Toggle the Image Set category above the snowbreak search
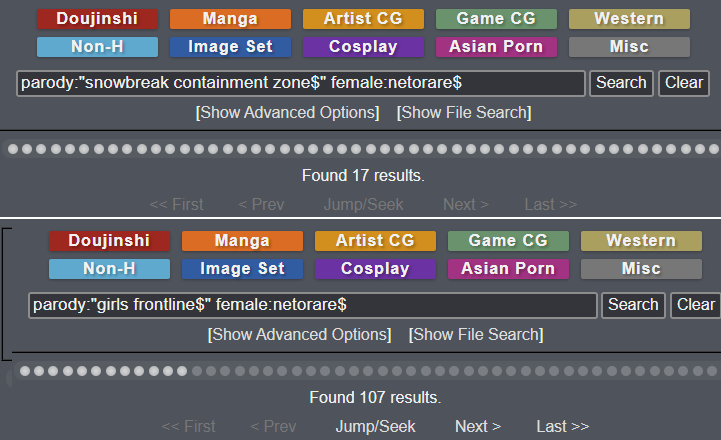Image resolution: width=721 pixels, height=440 pixels. coord(230,47)
